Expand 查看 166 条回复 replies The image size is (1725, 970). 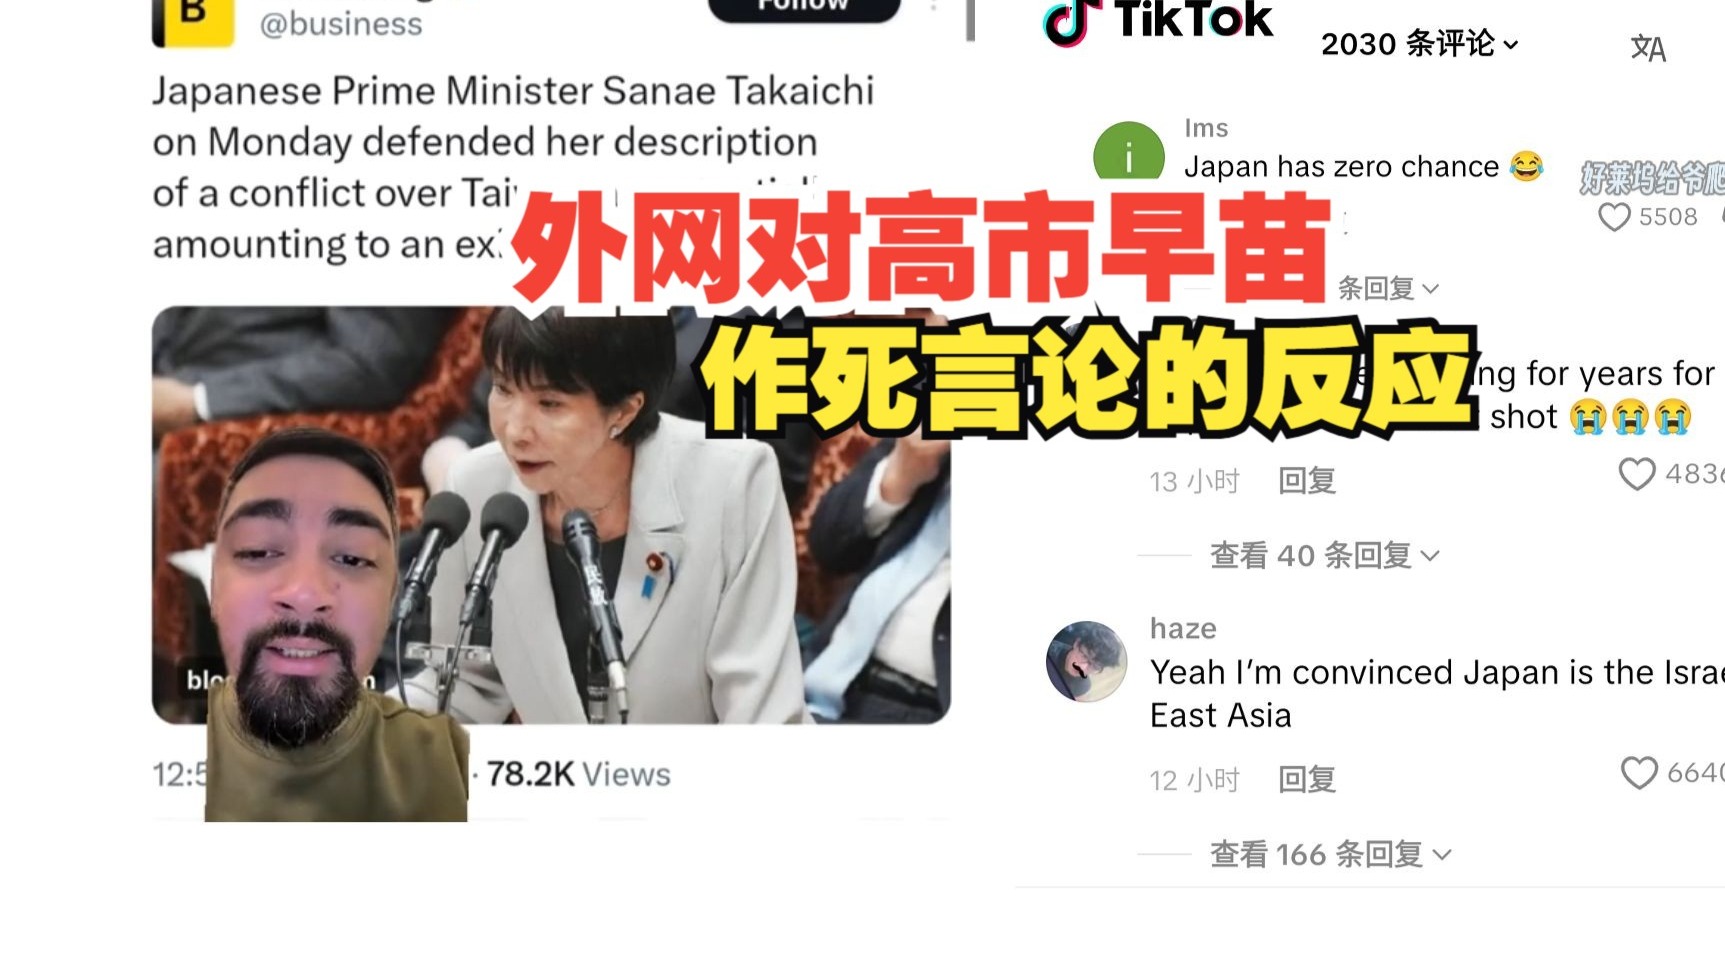pyautogui.click(x=1331, y=854)
